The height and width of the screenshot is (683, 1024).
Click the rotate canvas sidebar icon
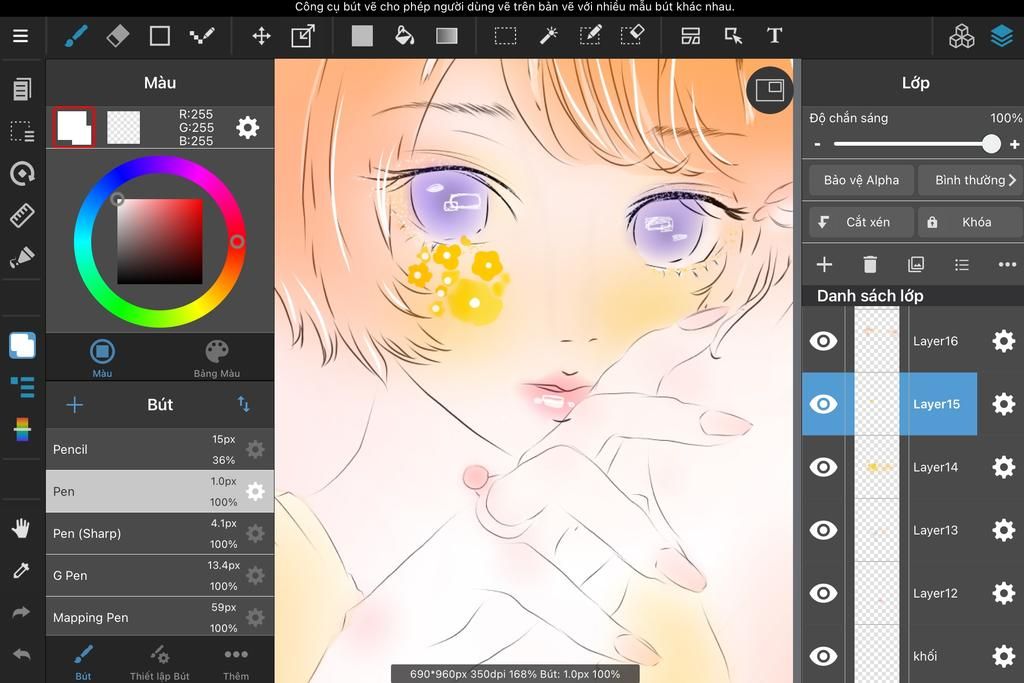coord(22,174)
